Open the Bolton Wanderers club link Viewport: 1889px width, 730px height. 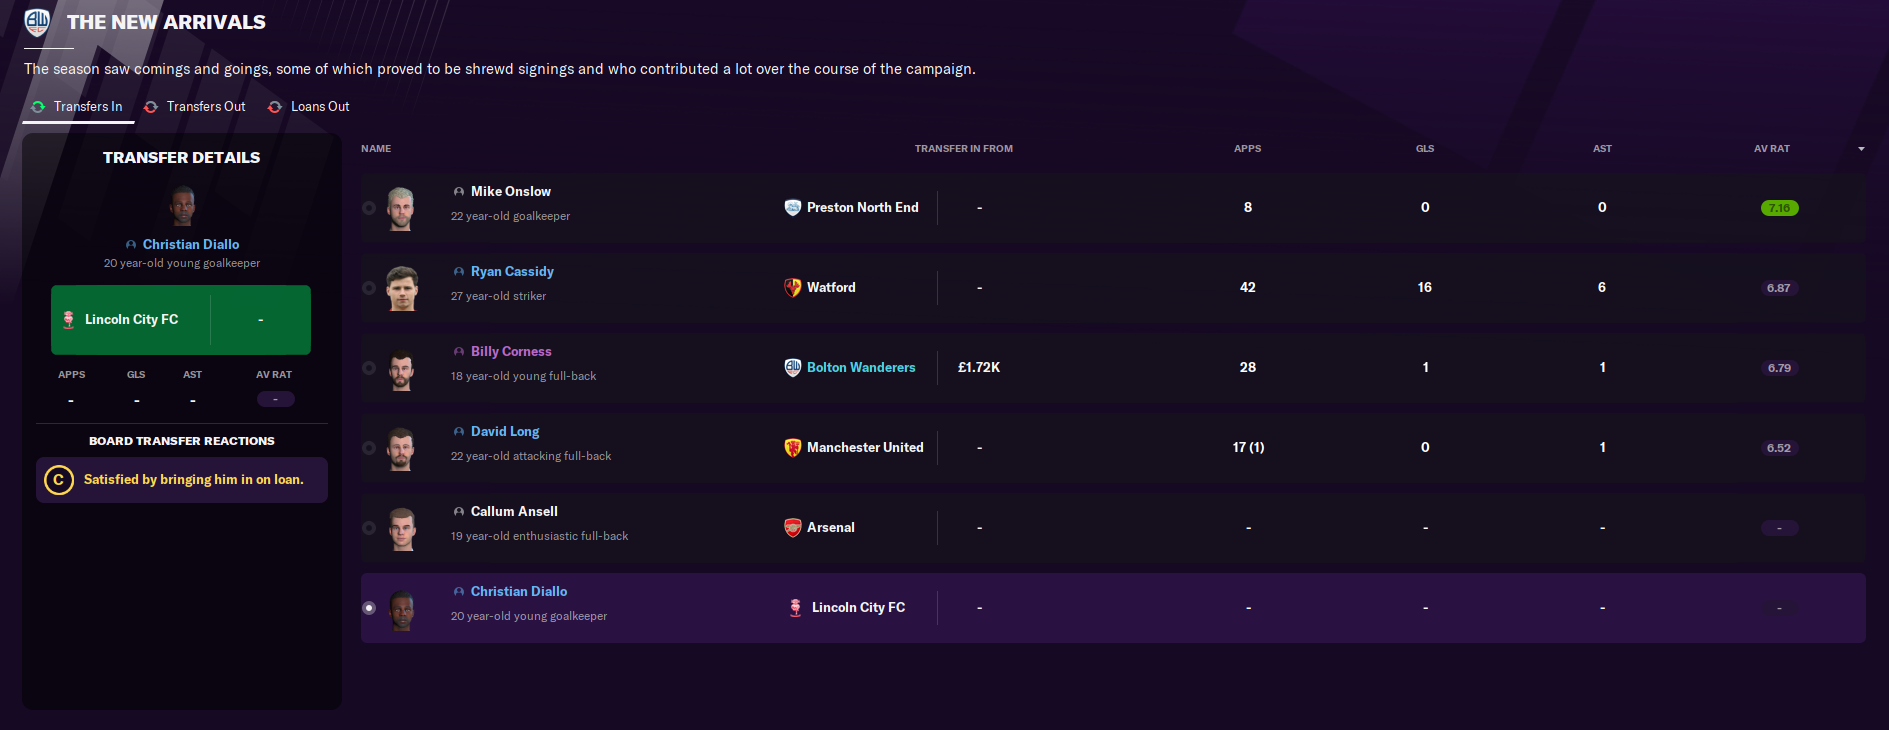click(861, 368)
